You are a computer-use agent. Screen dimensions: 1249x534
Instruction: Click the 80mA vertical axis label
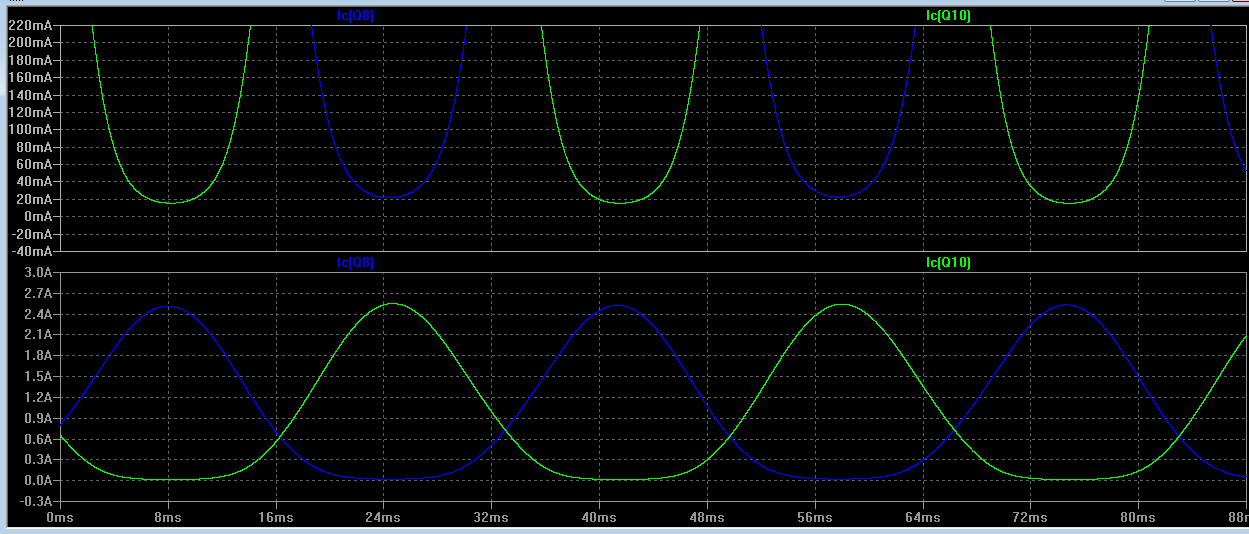coord(34,147)
